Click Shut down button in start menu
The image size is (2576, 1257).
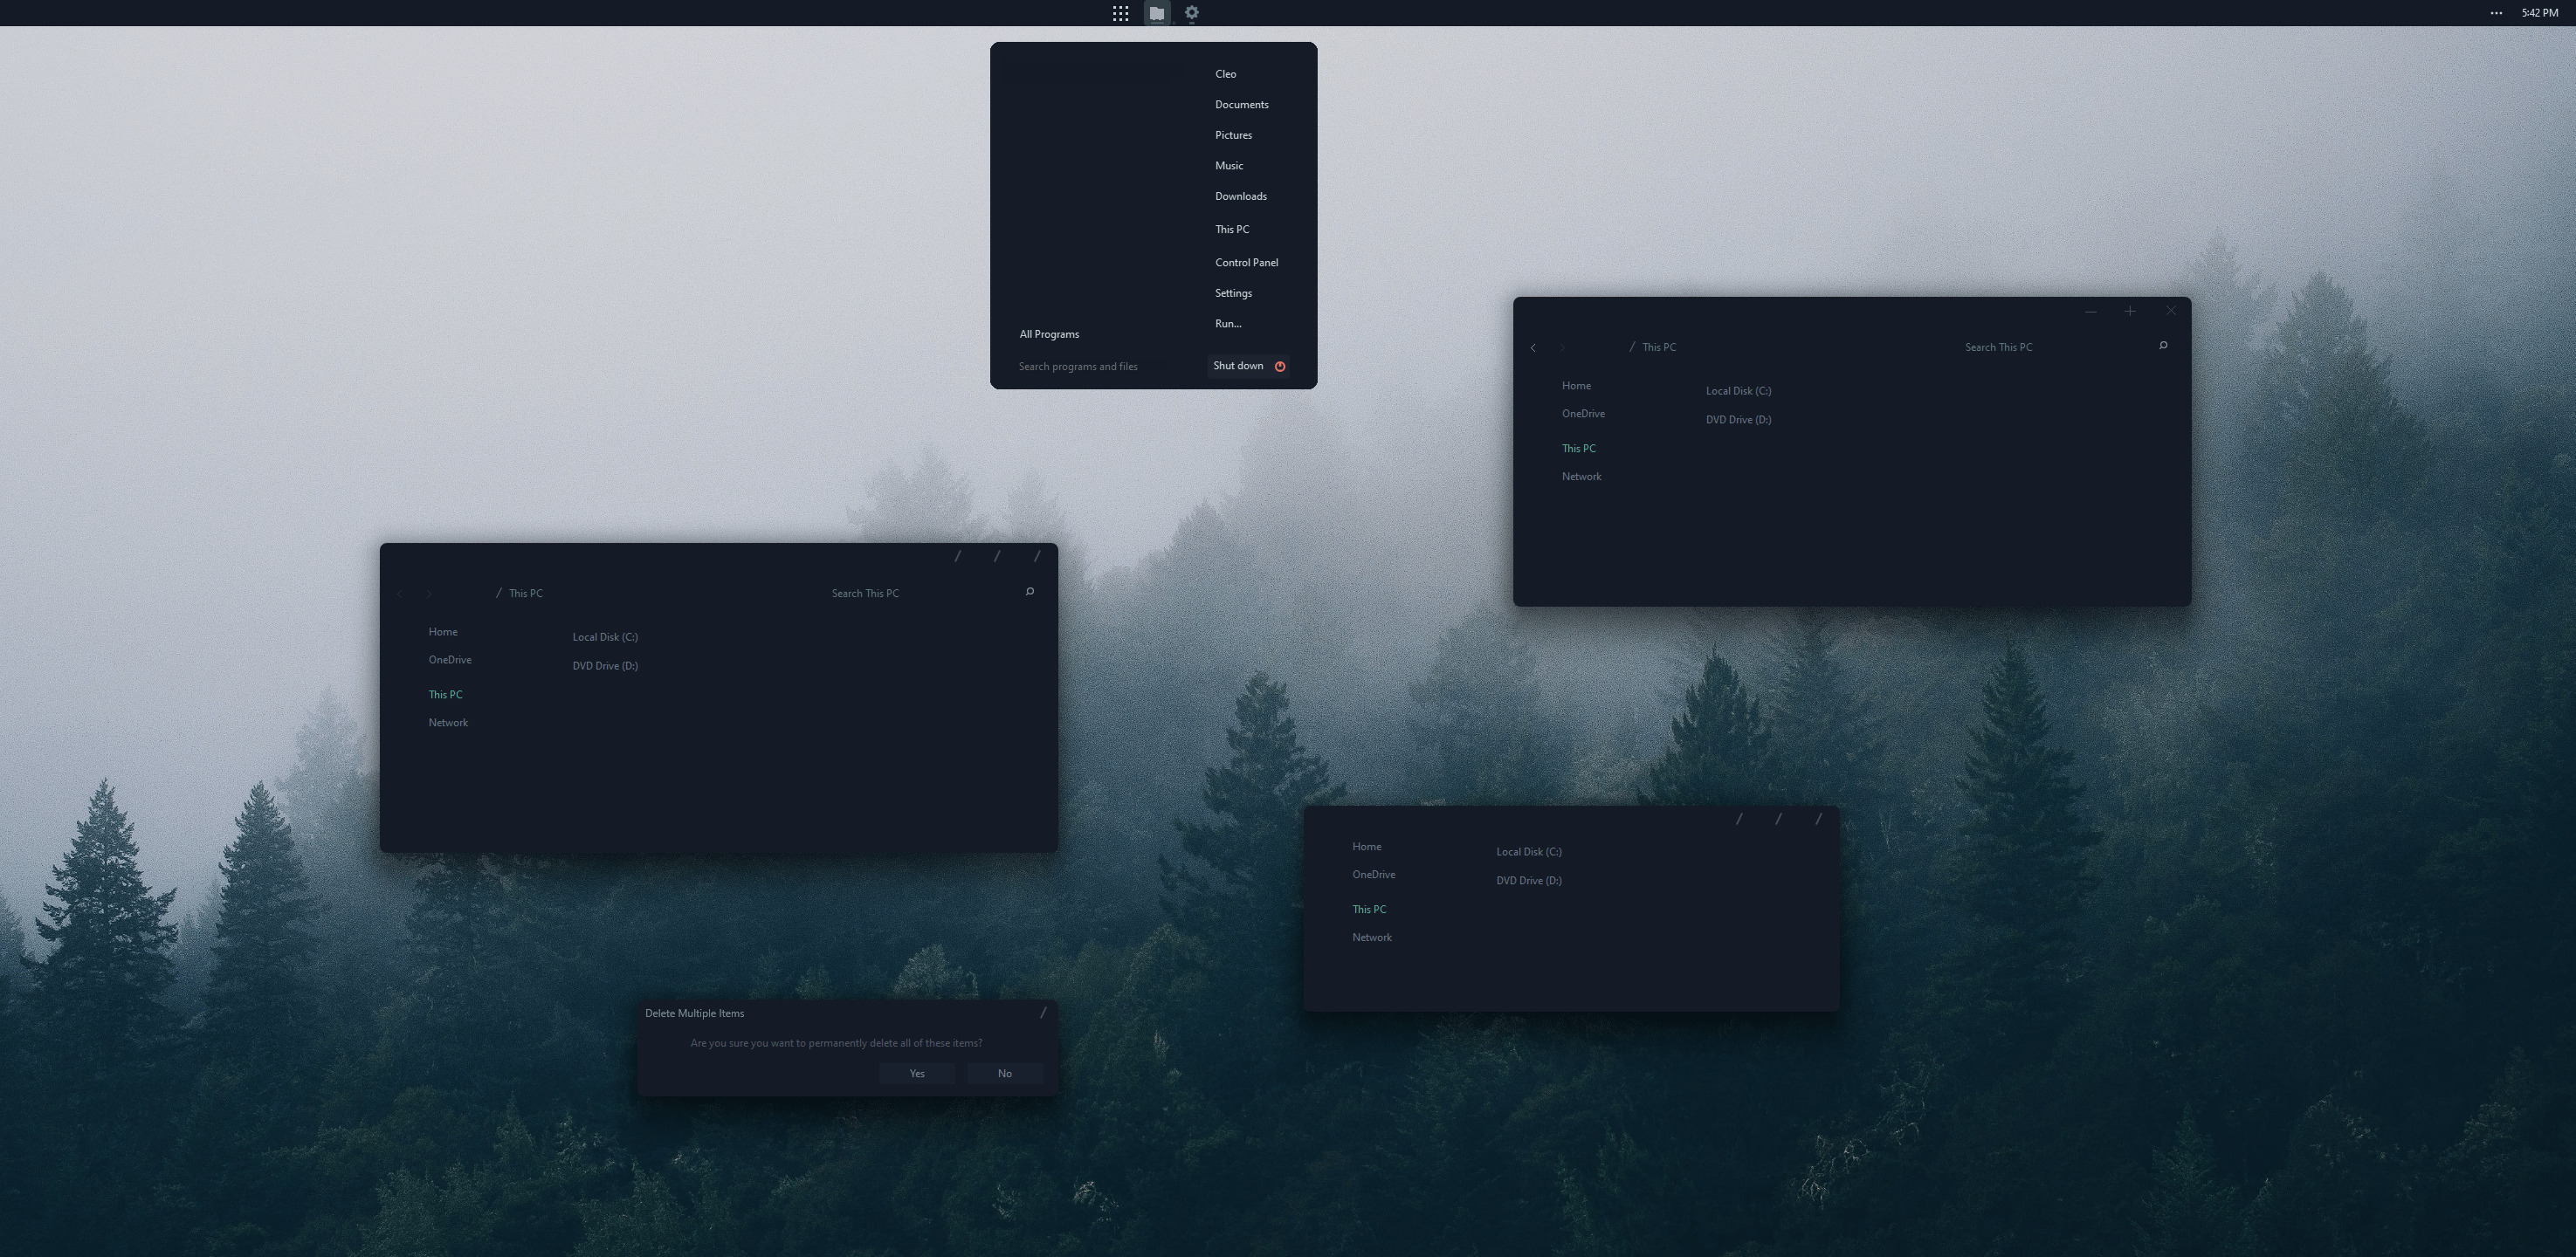[x=1237, y=366]
